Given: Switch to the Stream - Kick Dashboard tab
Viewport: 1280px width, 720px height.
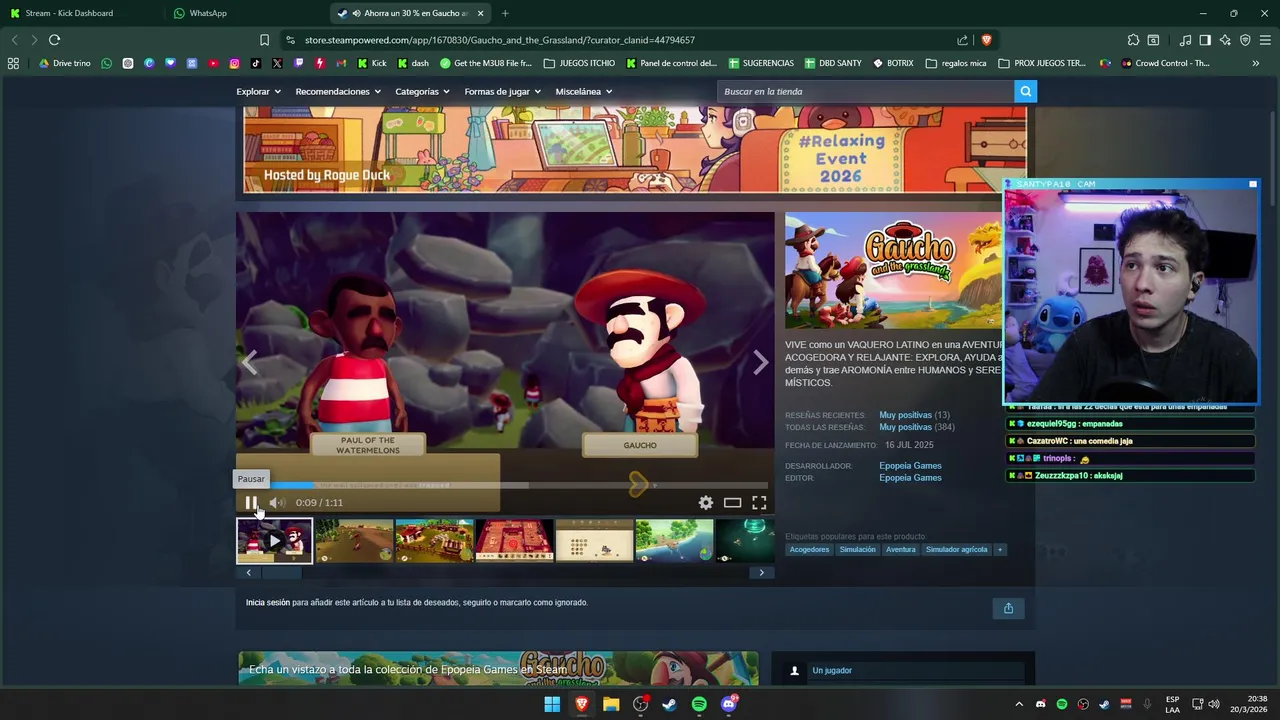Looking at the screenshot, I should click(80, 13).
